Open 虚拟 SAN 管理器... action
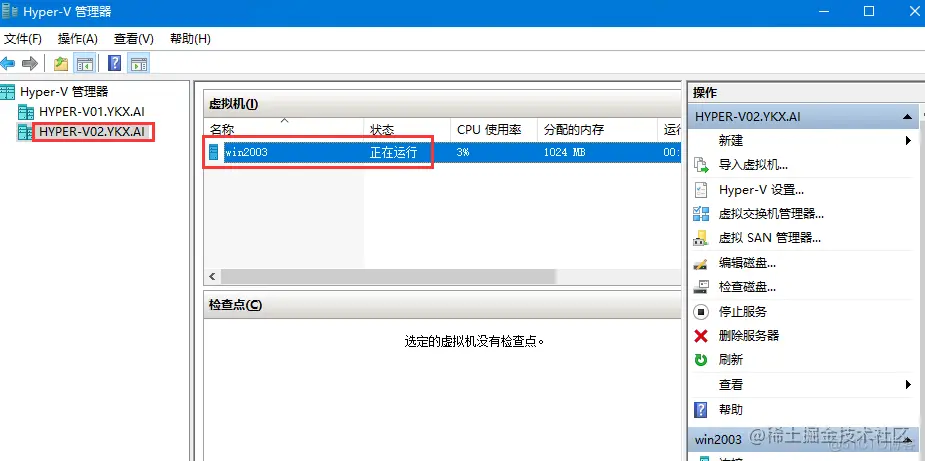Image resolution: width=925 pixels, height=461 pixels. click(x=770, y=238)
